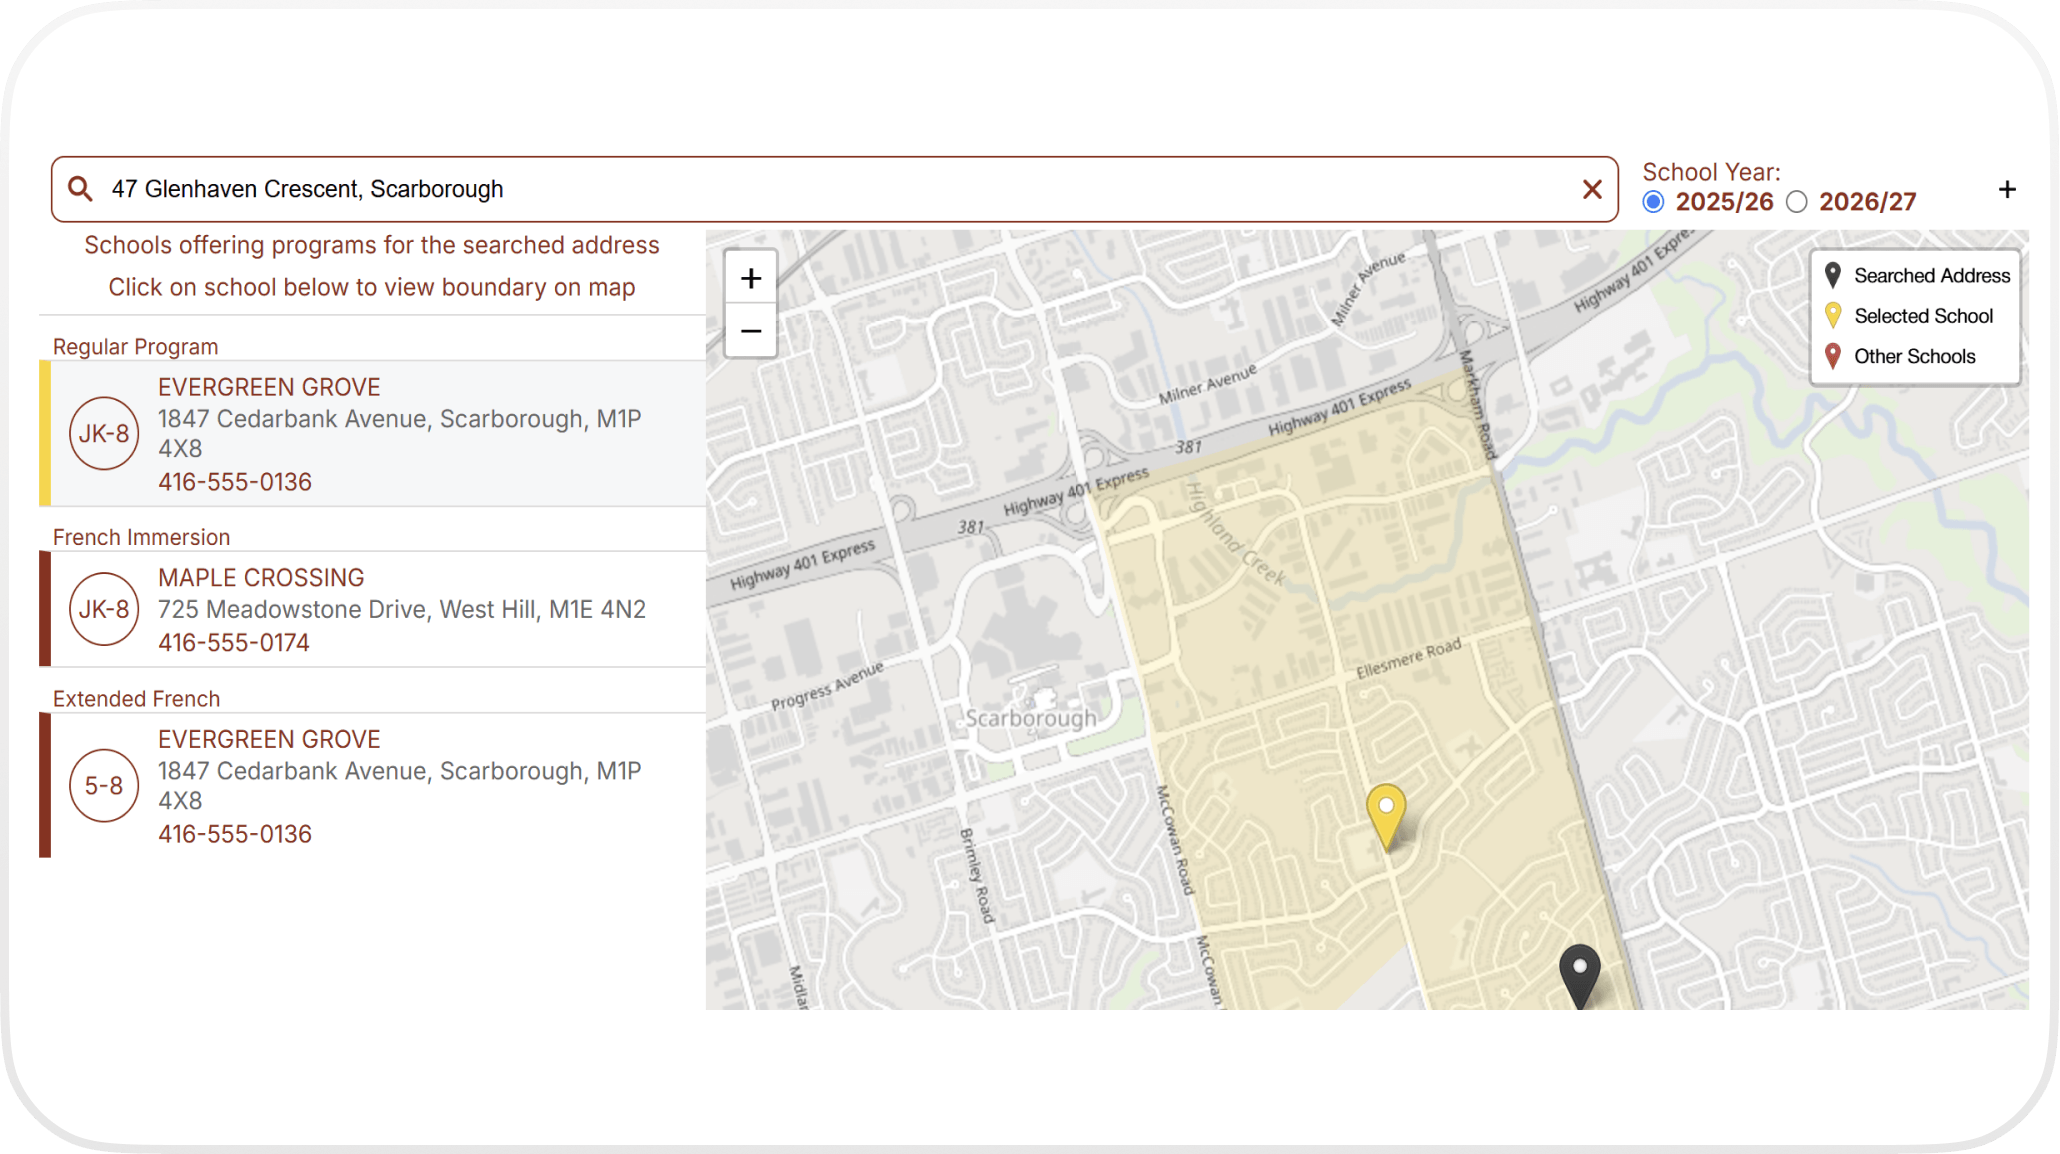Click the Ellesmere Road map label

point(1408,659)
